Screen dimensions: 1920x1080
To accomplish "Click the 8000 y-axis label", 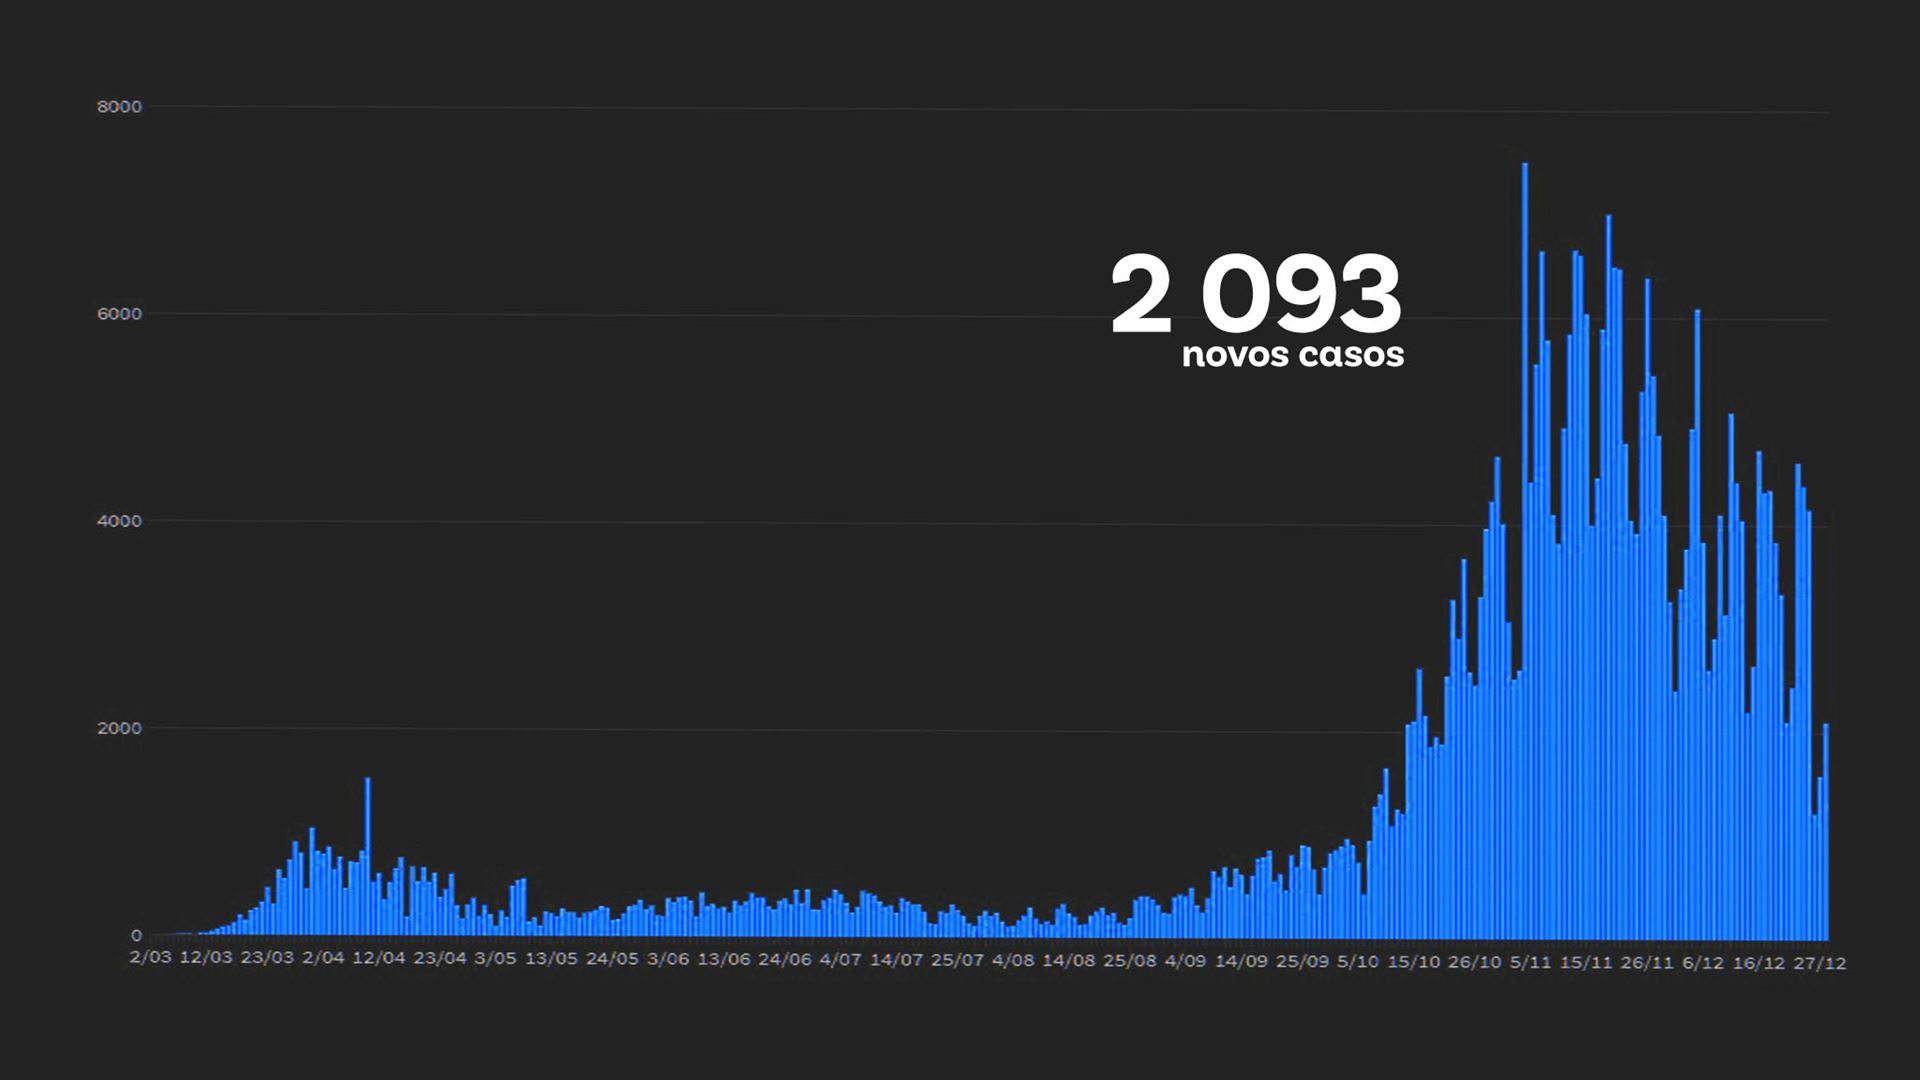I will (x=119, y=107).
